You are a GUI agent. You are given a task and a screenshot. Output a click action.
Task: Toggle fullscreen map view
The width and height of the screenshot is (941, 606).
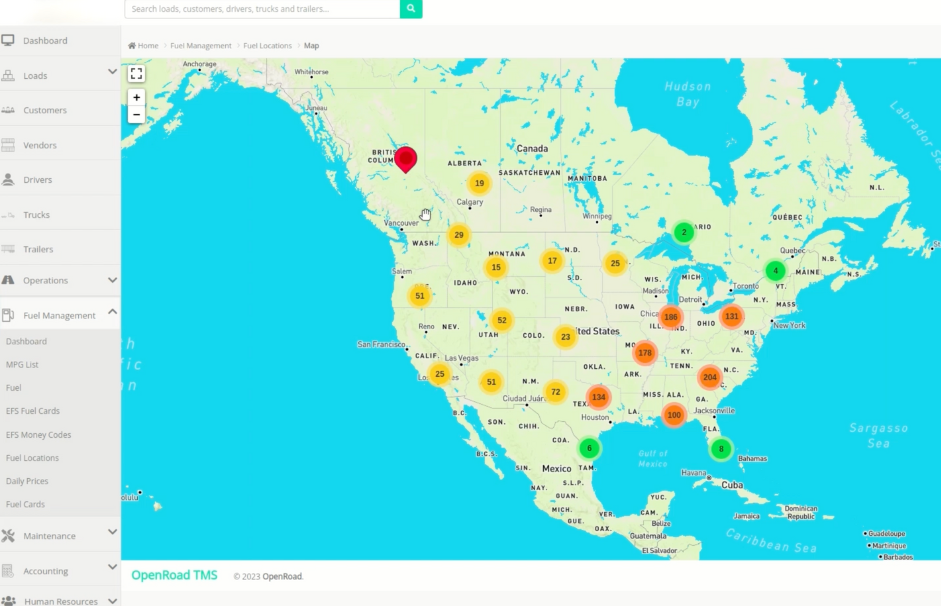[136, 74]
